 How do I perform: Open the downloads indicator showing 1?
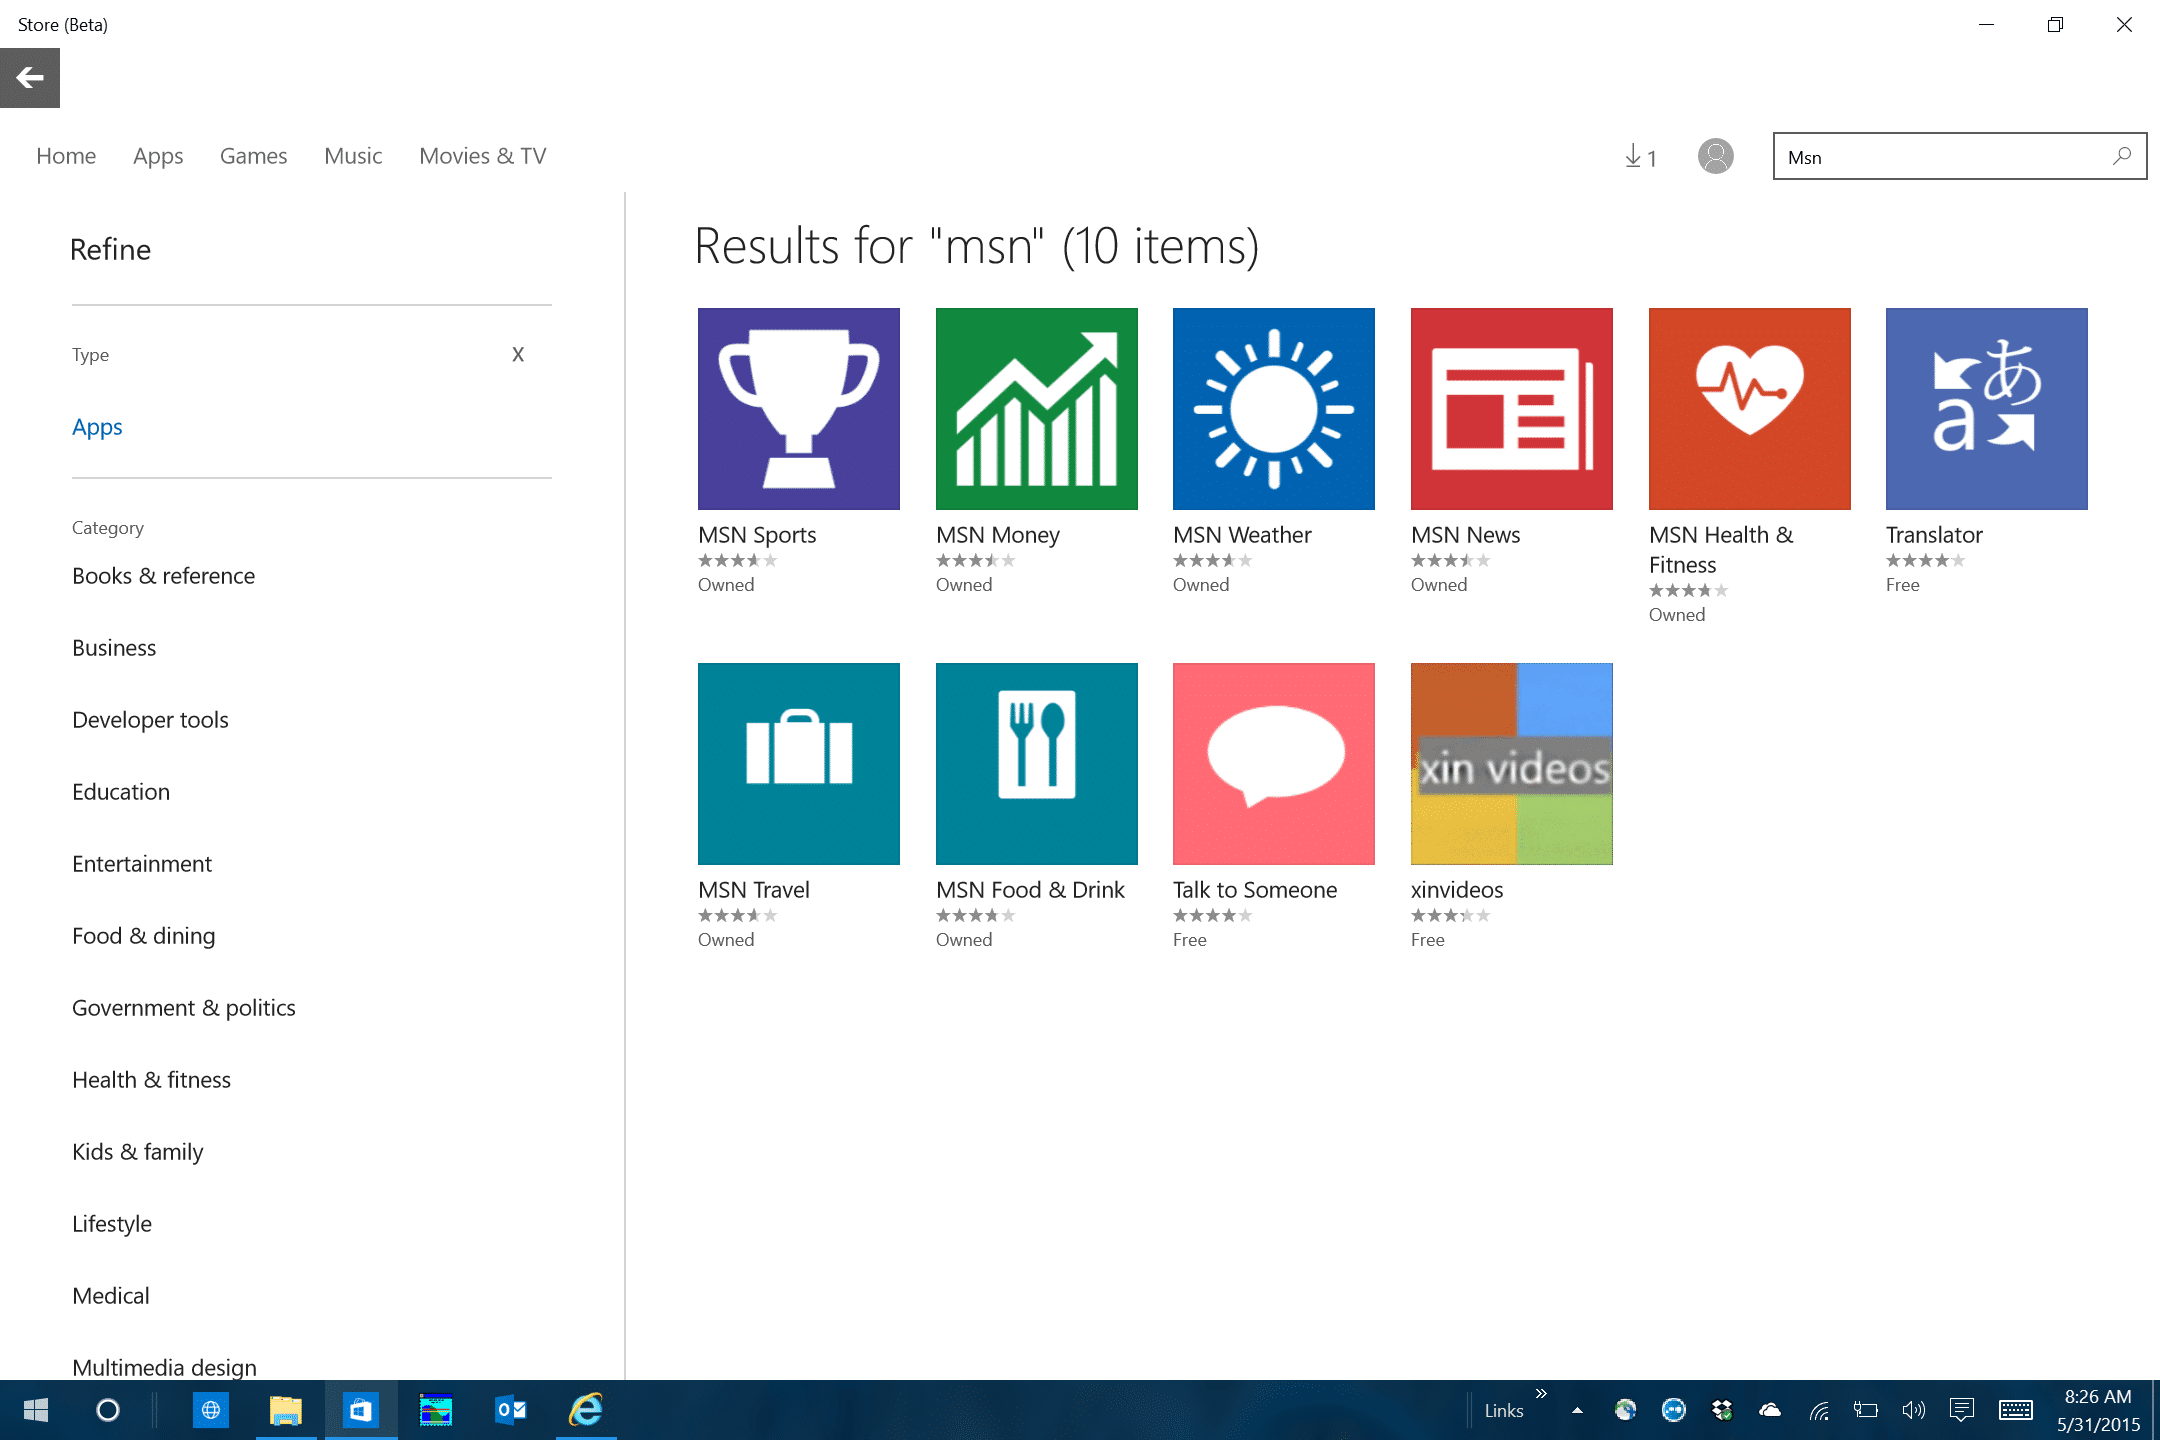[x=1641, y=157]
